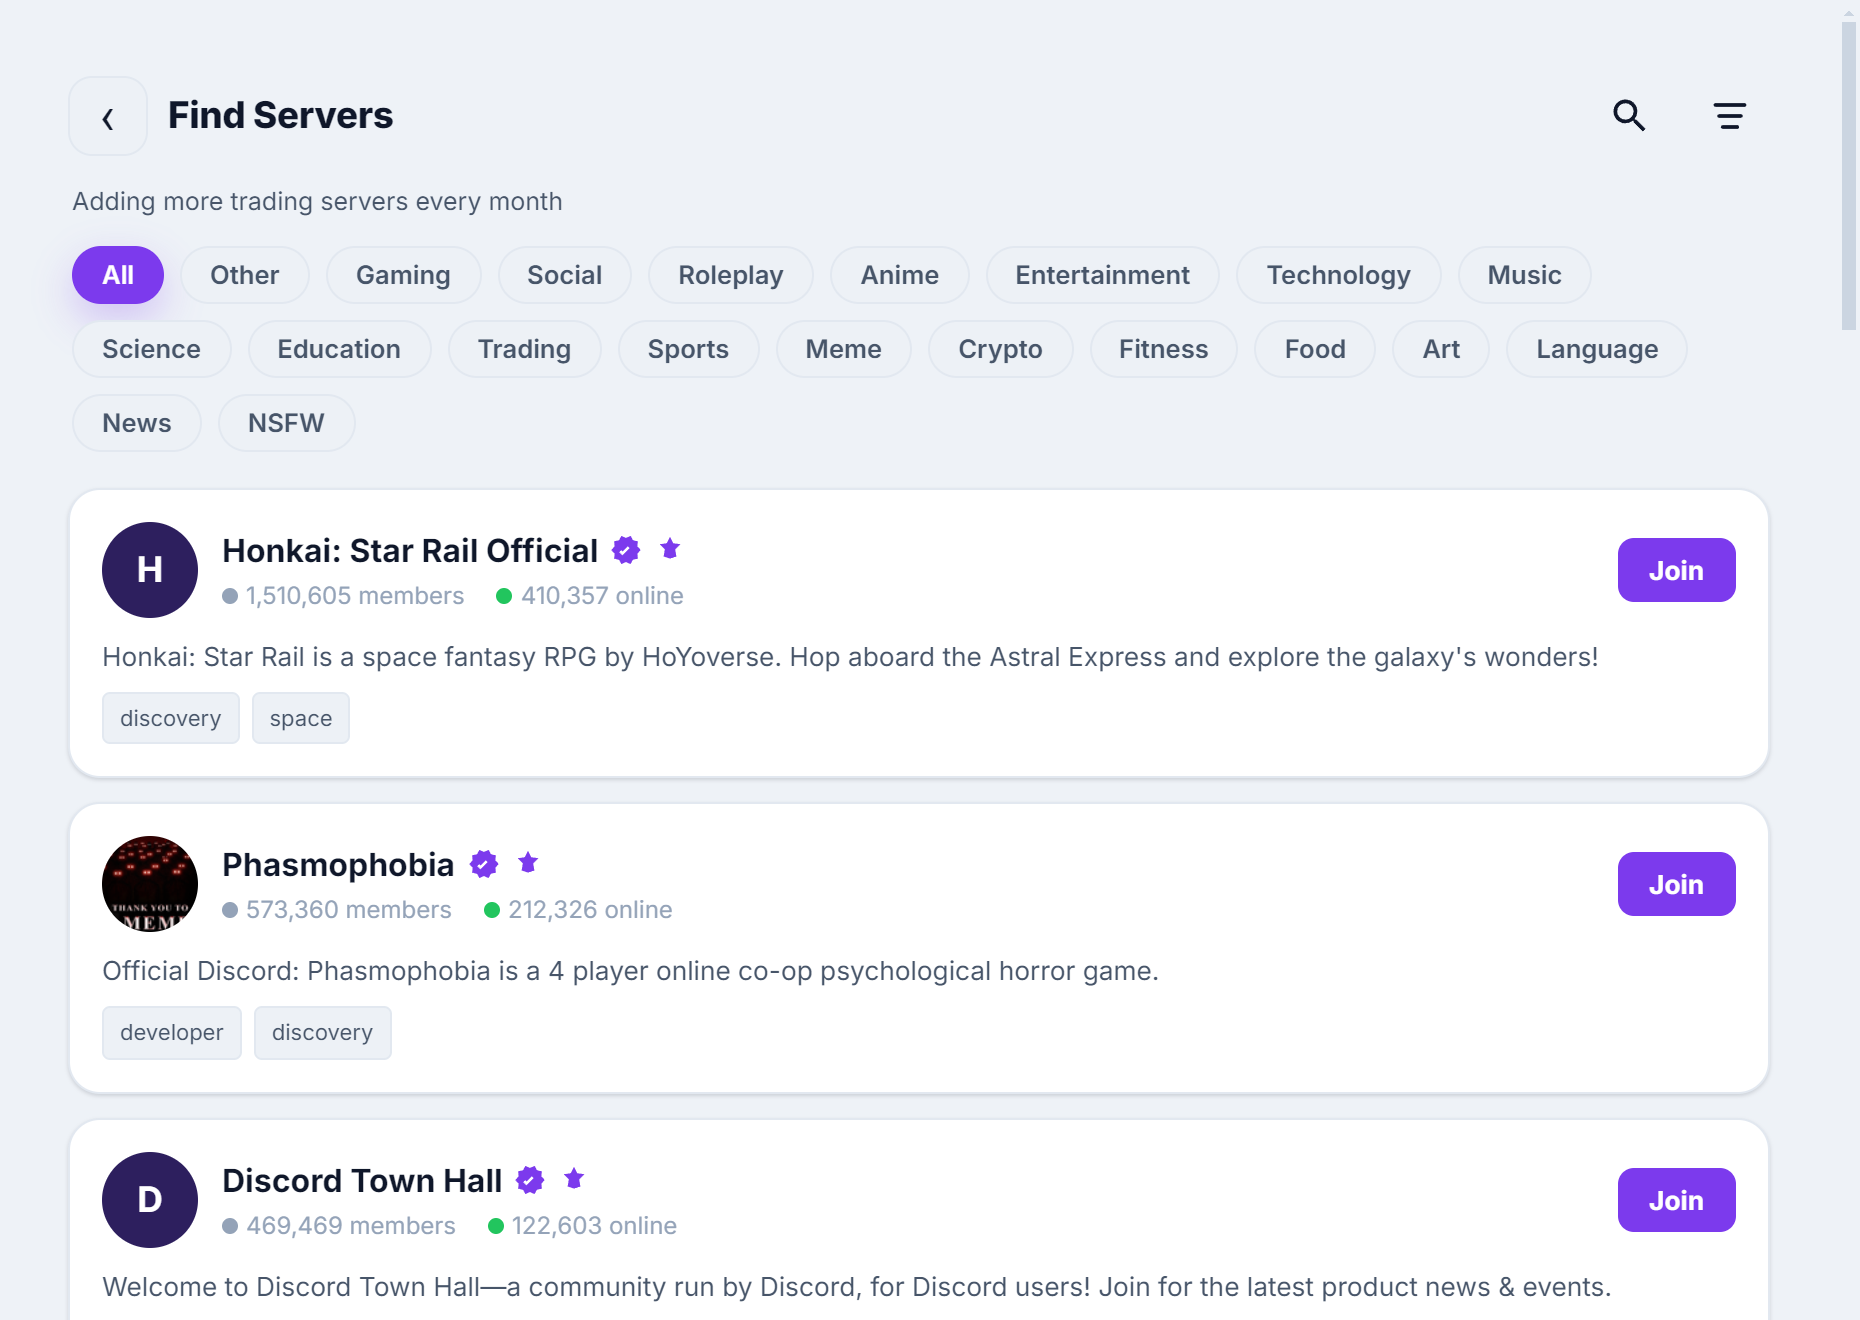Select the Anime category
1860x1320 pixels.
click(x=900, y=275)
